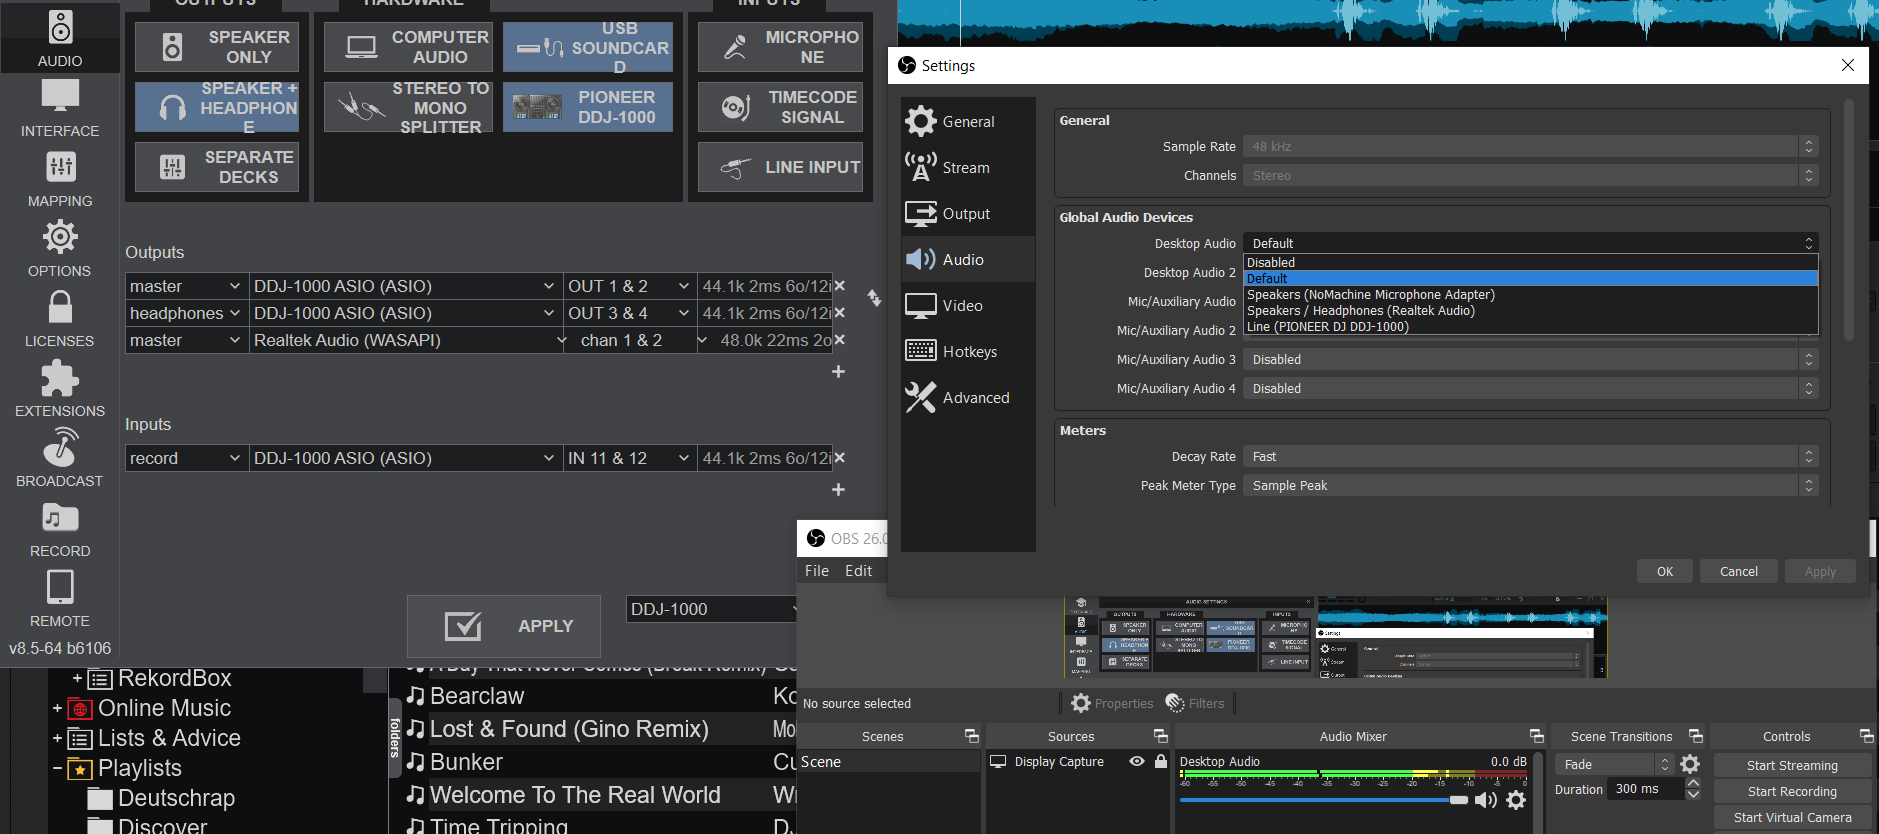Choose COMPUTER AUDIO hardware option

[408, 47]
